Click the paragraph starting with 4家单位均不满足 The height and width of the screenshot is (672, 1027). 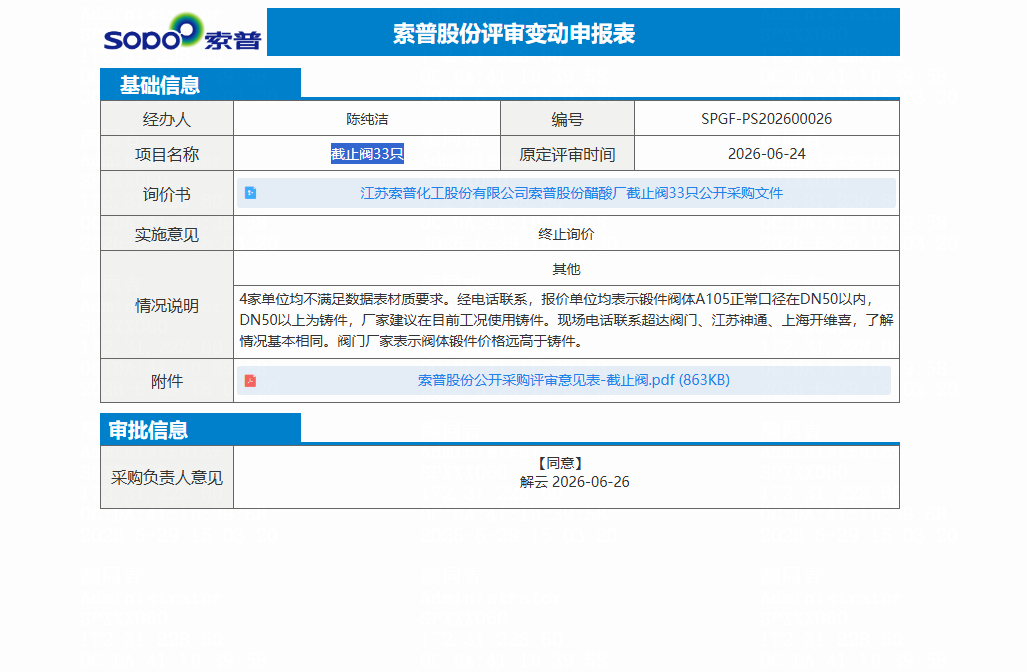tap(566, 320)
